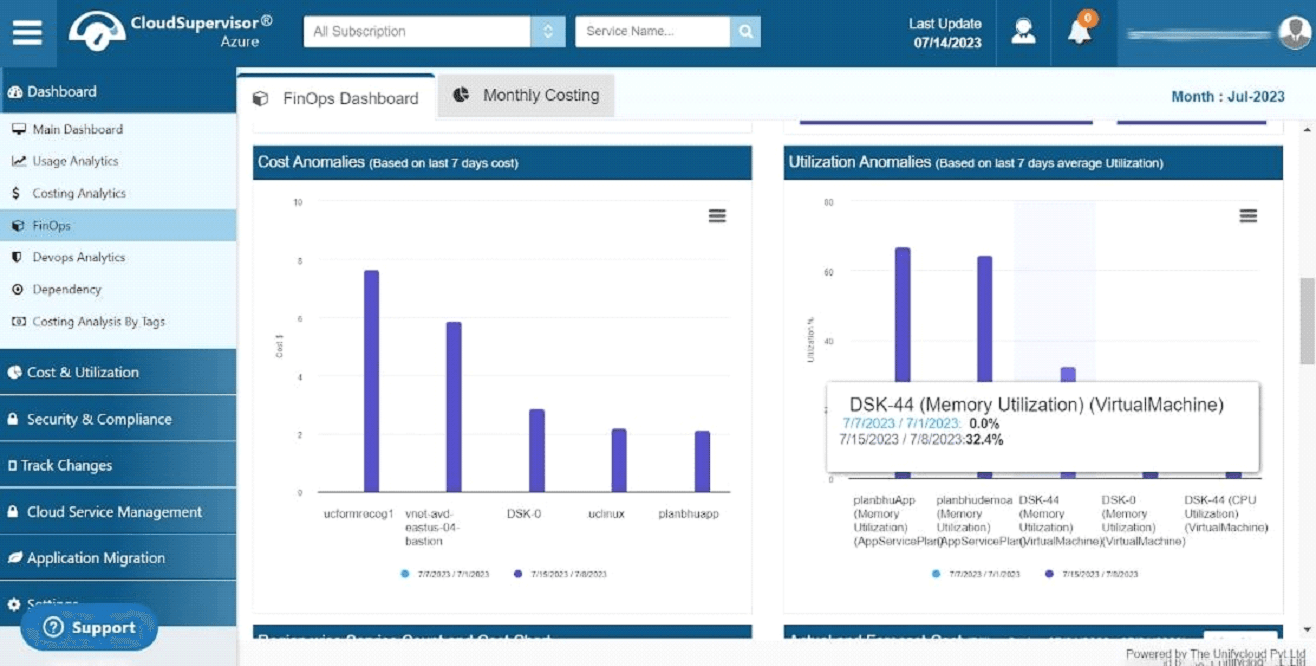This screenshot has width=1316, height=666.
Task: Switch to the FinOps Dashboard tab
Action: click(x=336, y=98)
